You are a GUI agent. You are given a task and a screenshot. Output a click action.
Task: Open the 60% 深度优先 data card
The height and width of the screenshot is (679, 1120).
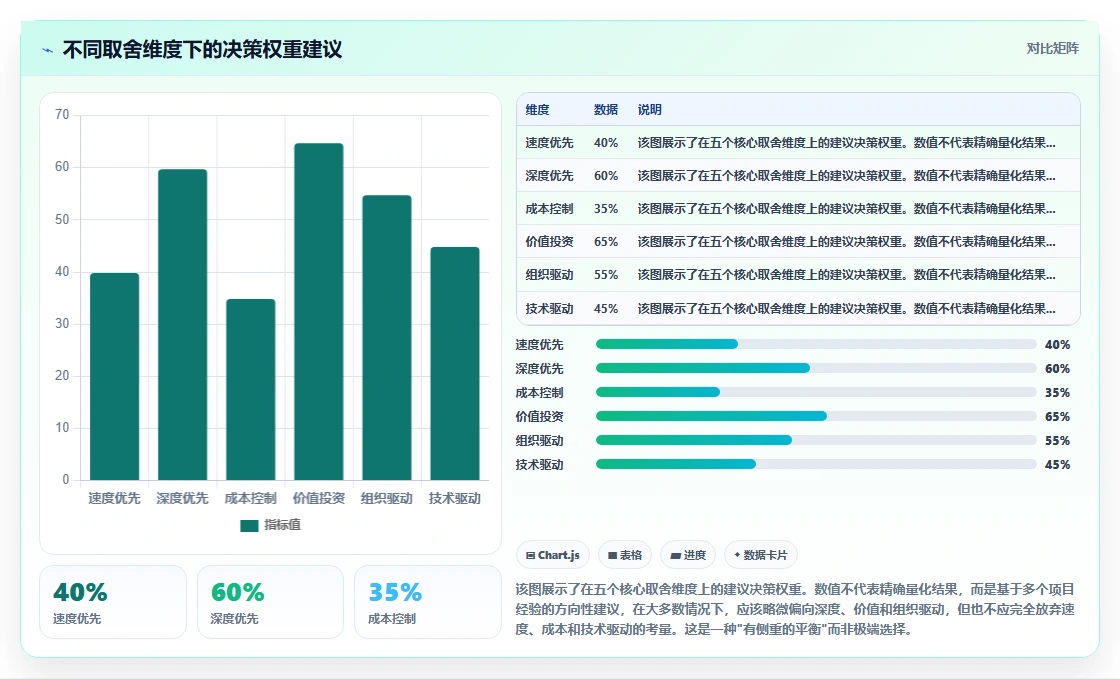coord(270,602)
